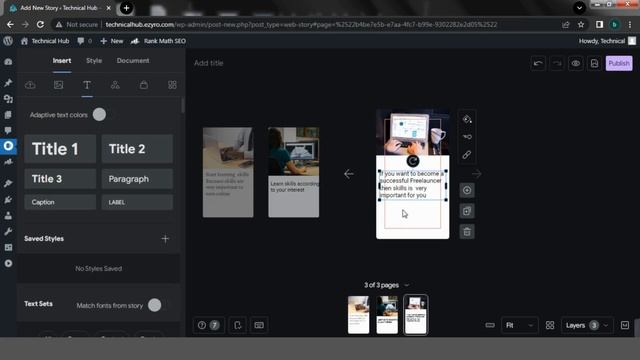Select the Text tab icon
Viewport: 640px width, 360px height.
tap(87, 85)
